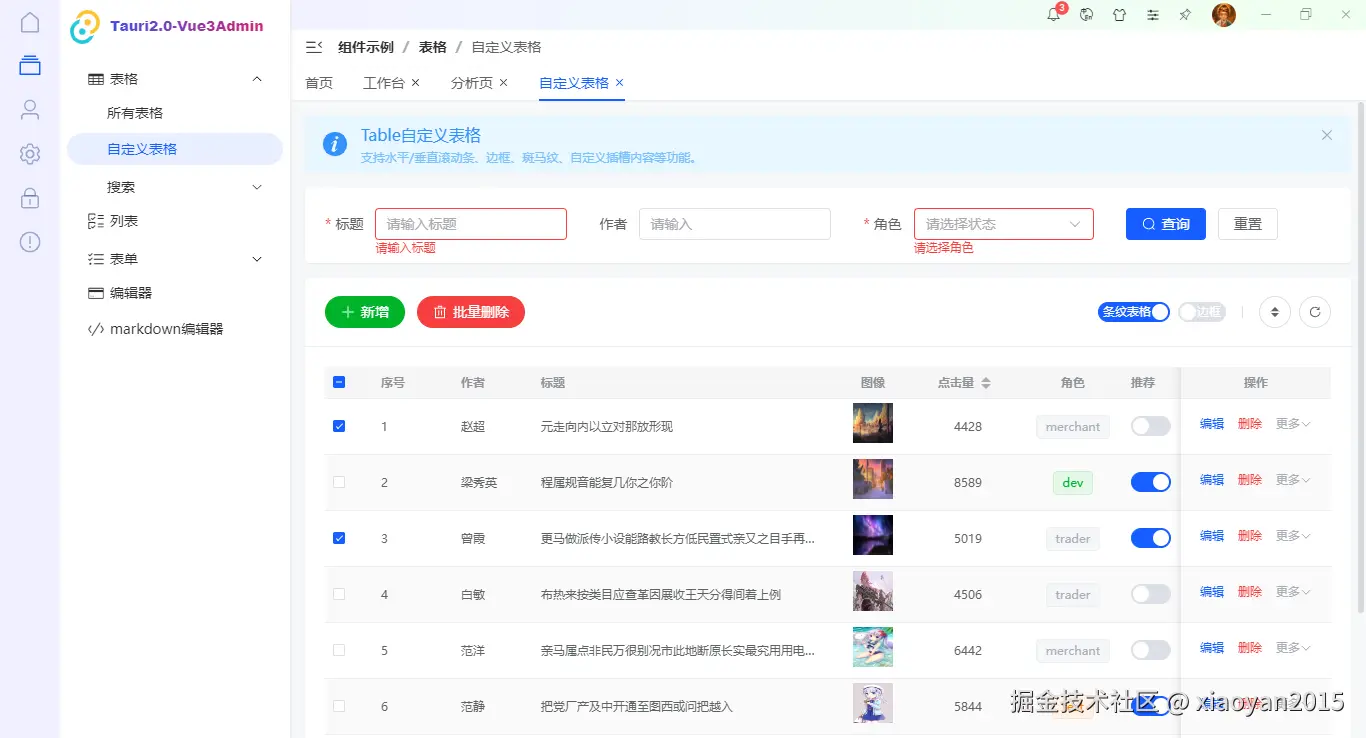Image resolution: width=1366 pixels, height=738 pixels.
Task: Open the 请选择状态 role dropdown
Action: point(1003,223)
